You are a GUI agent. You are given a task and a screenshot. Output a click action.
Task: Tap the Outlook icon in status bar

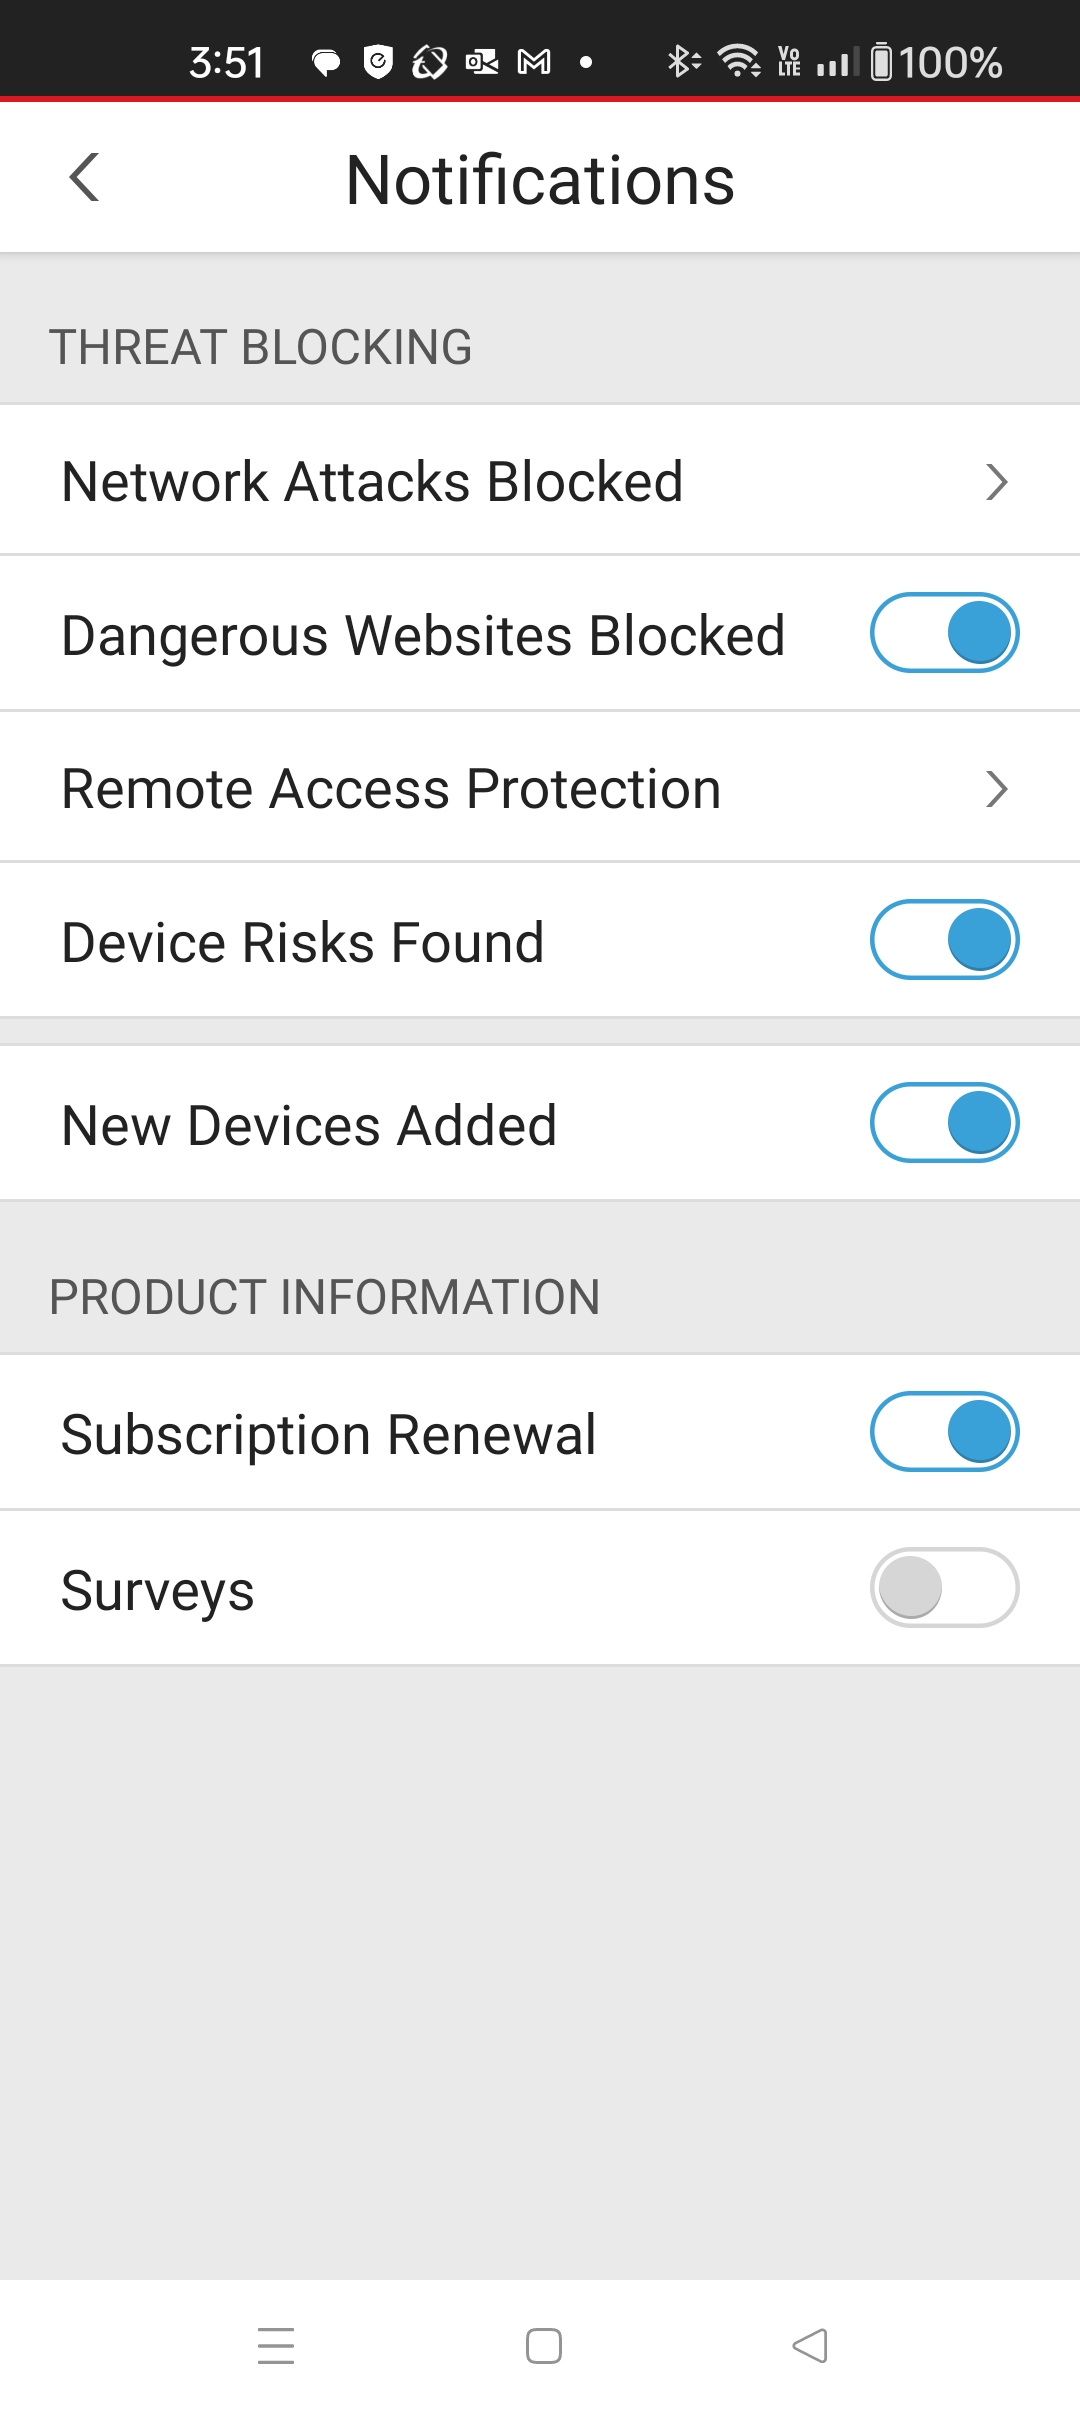click(482, 63)
